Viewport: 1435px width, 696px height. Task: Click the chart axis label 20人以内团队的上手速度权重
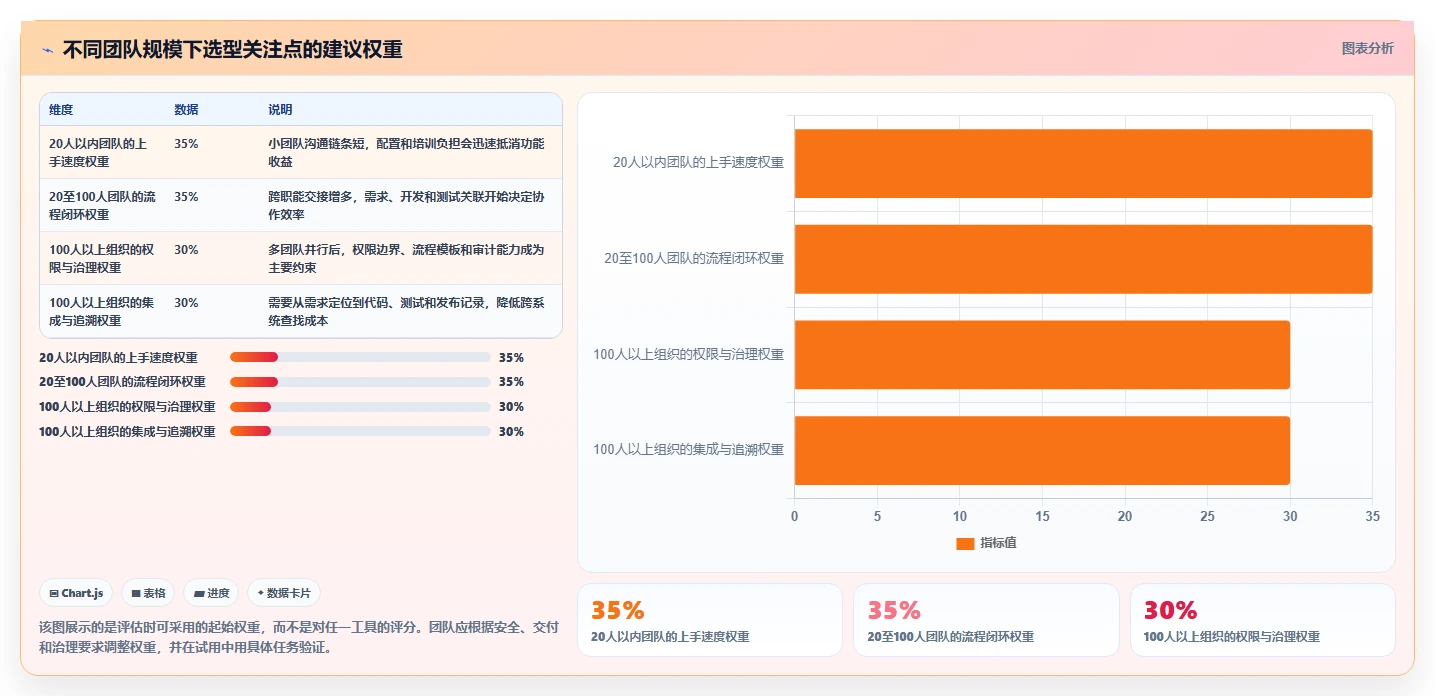pos(698,162)
